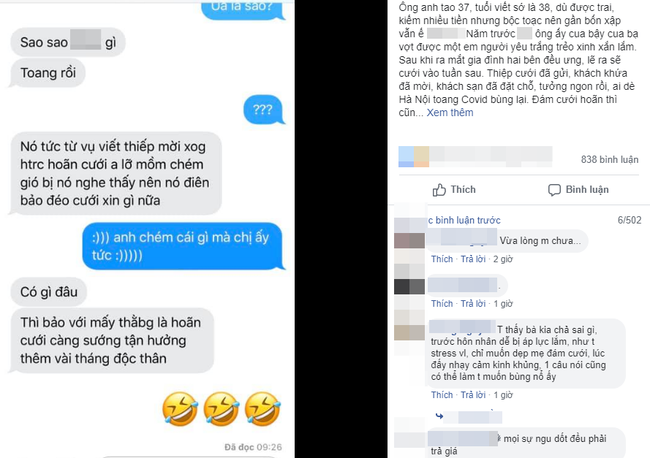This screenshot has height=458, width=650.
Task: Click the last laughing emoji
Action: click(263, 409)
